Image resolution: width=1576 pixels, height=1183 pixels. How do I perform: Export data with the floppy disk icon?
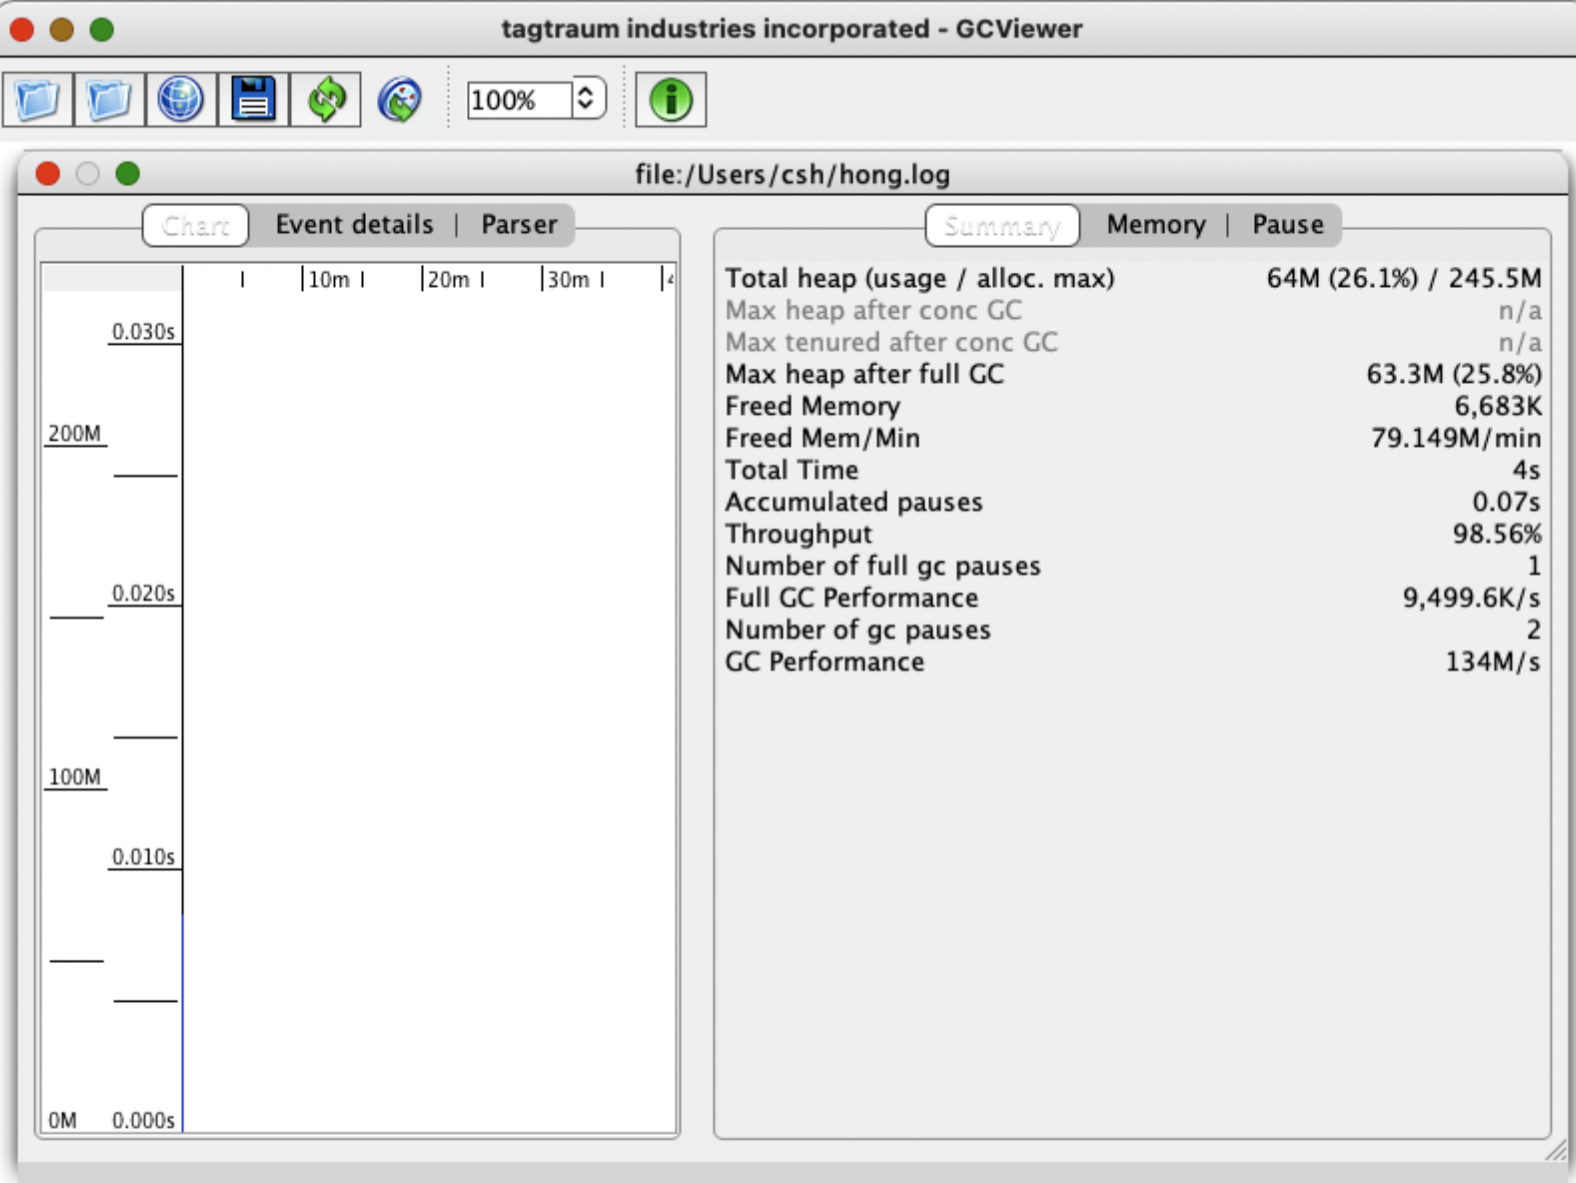point(253,99)
